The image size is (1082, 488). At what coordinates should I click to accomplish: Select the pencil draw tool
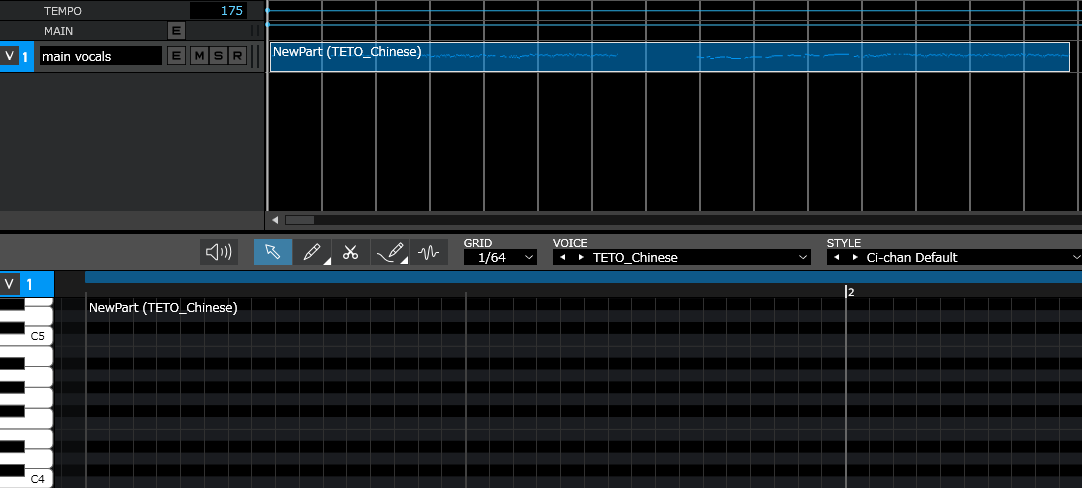click(312, 252)
